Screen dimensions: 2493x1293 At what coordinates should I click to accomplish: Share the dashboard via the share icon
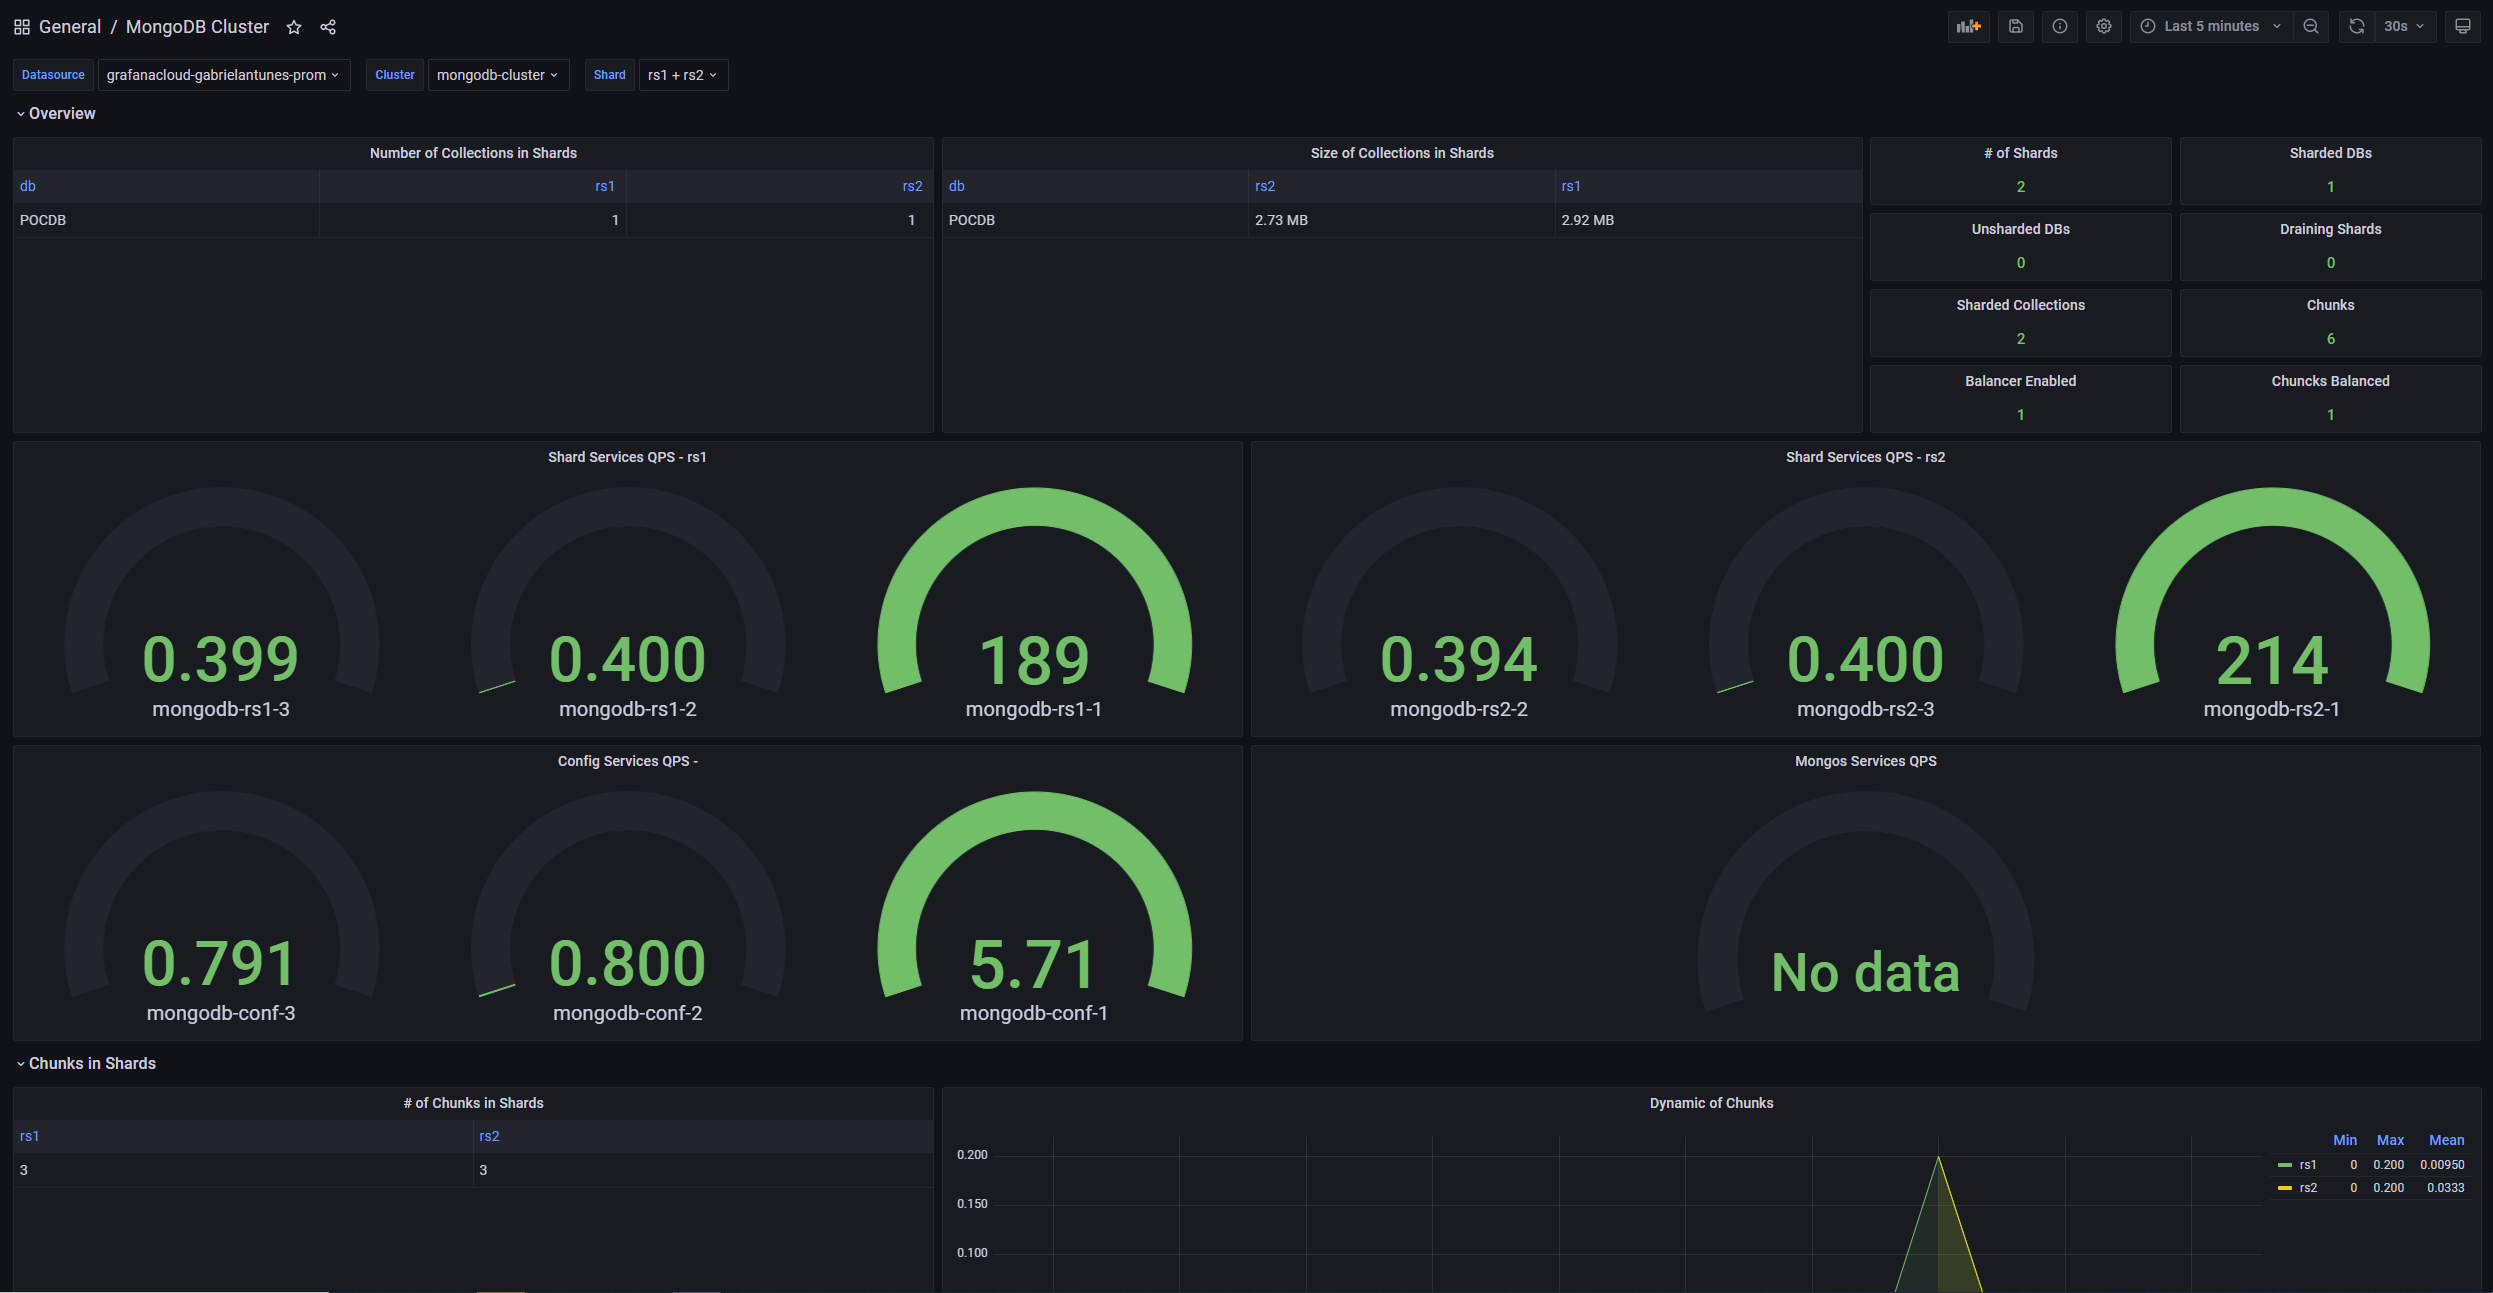coord(328,28)
